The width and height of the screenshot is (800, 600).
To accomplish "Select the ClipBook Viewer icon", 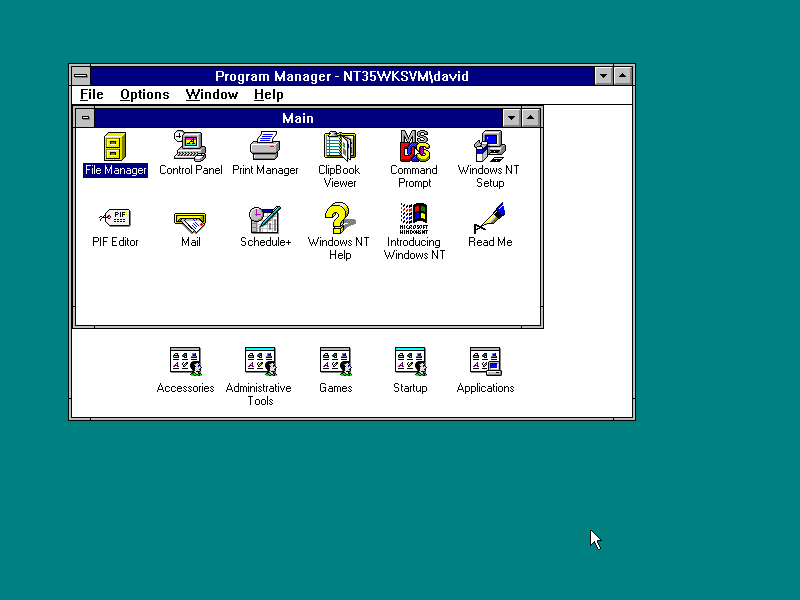I will point(339,146).
